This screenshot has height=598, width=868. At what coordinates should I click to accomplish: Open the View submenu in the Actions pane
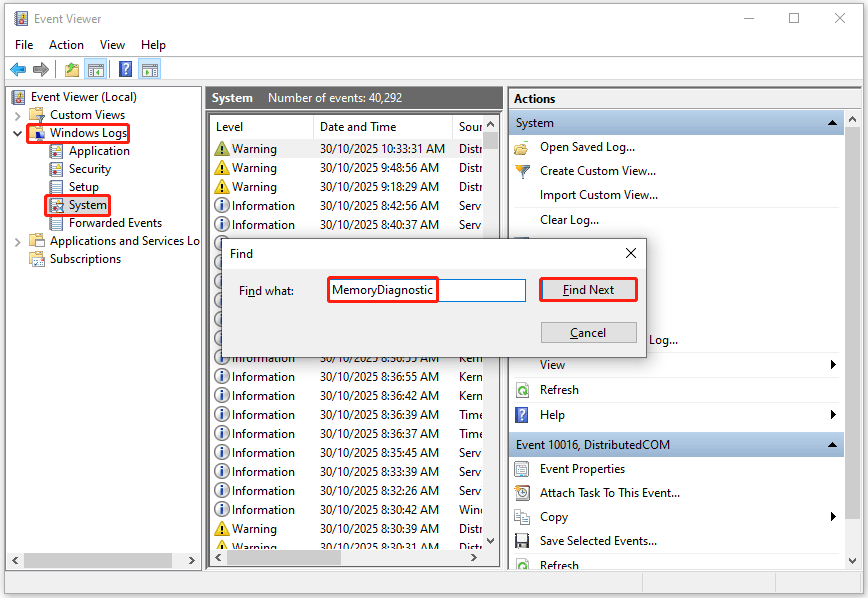pos(552,364)
